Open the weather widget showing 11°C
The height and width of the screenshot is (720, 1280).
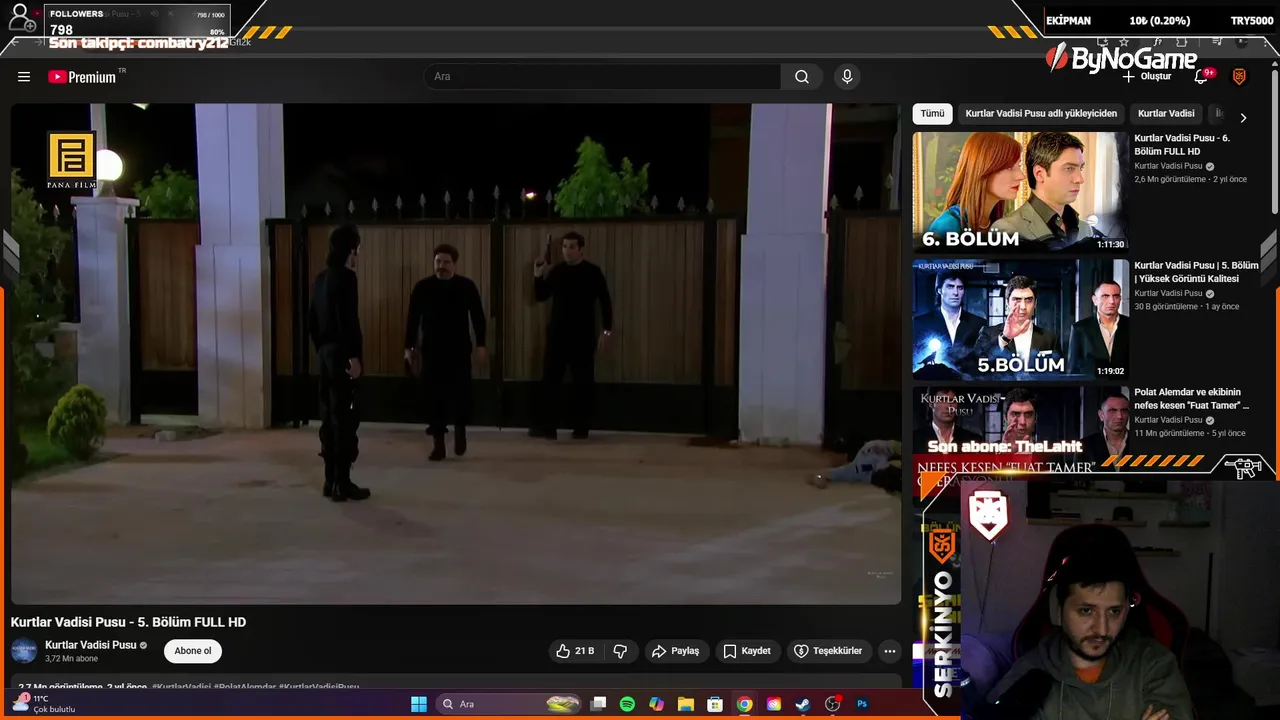45,704
